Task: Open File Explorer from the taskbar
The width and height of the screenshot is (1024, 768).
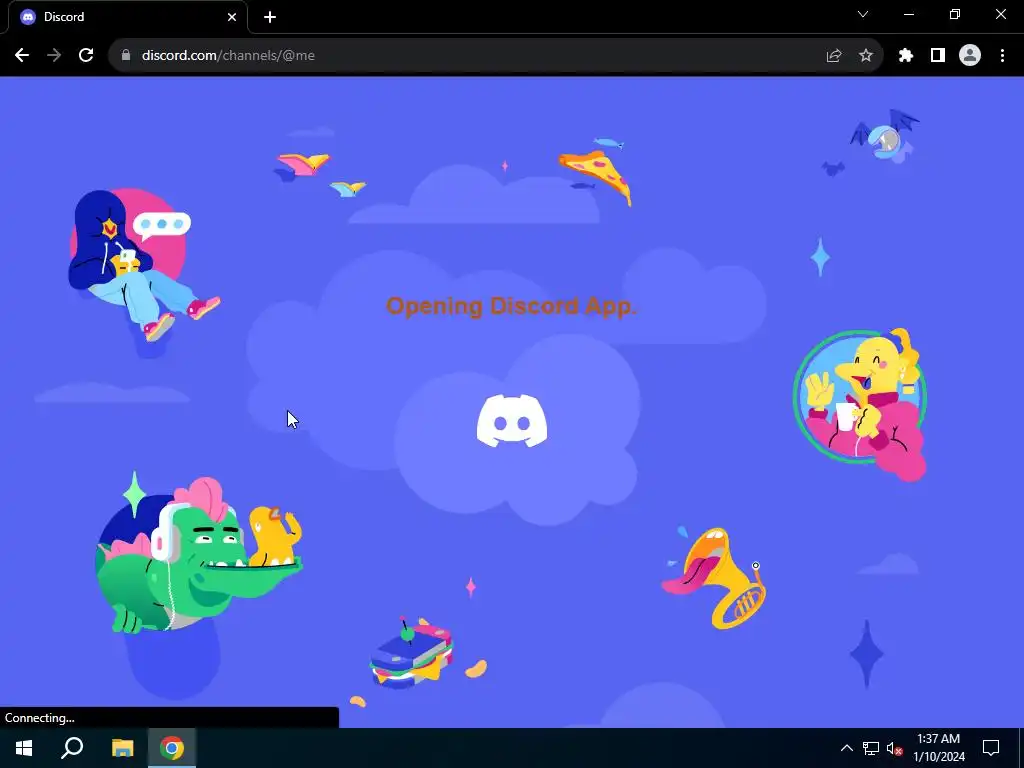Action: coord(122,748)
